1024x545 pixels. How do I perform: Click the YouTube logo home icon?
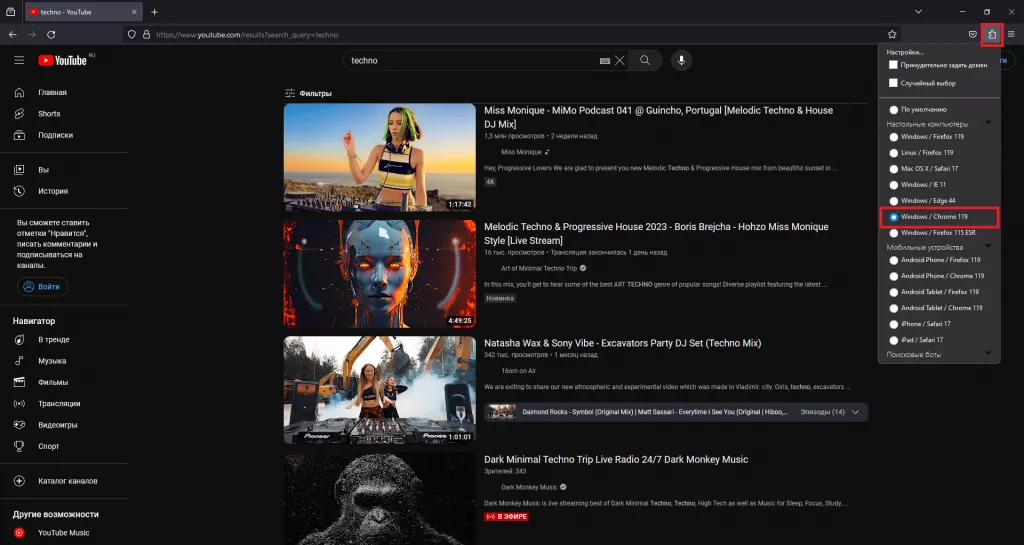click(x=62, y=60)
